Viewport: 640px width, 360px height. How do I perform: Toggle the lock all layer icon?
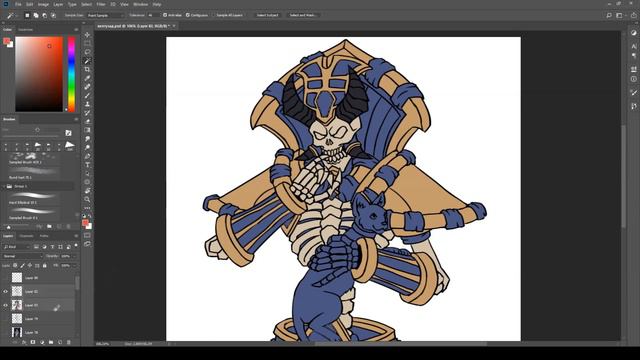[44, 265]
